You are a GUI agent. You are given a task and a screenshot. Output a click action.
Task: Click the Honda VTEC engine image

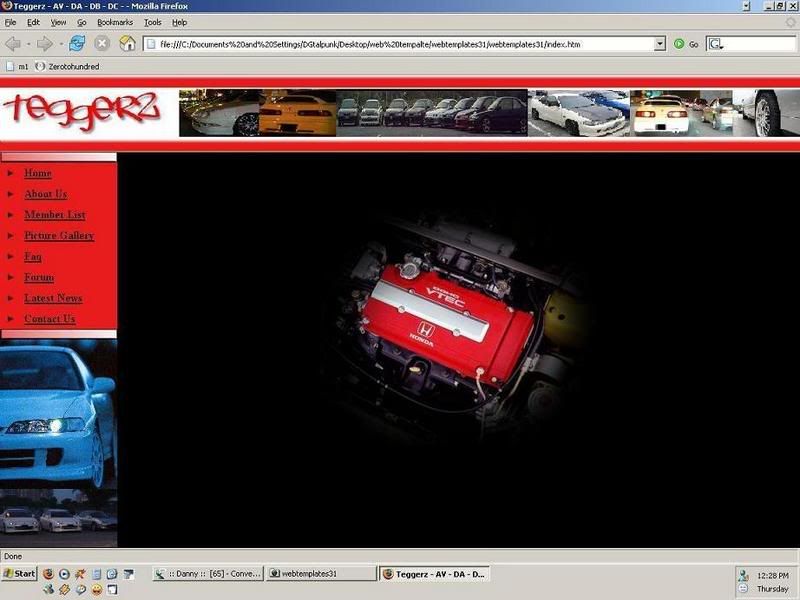tap(456, 328)
